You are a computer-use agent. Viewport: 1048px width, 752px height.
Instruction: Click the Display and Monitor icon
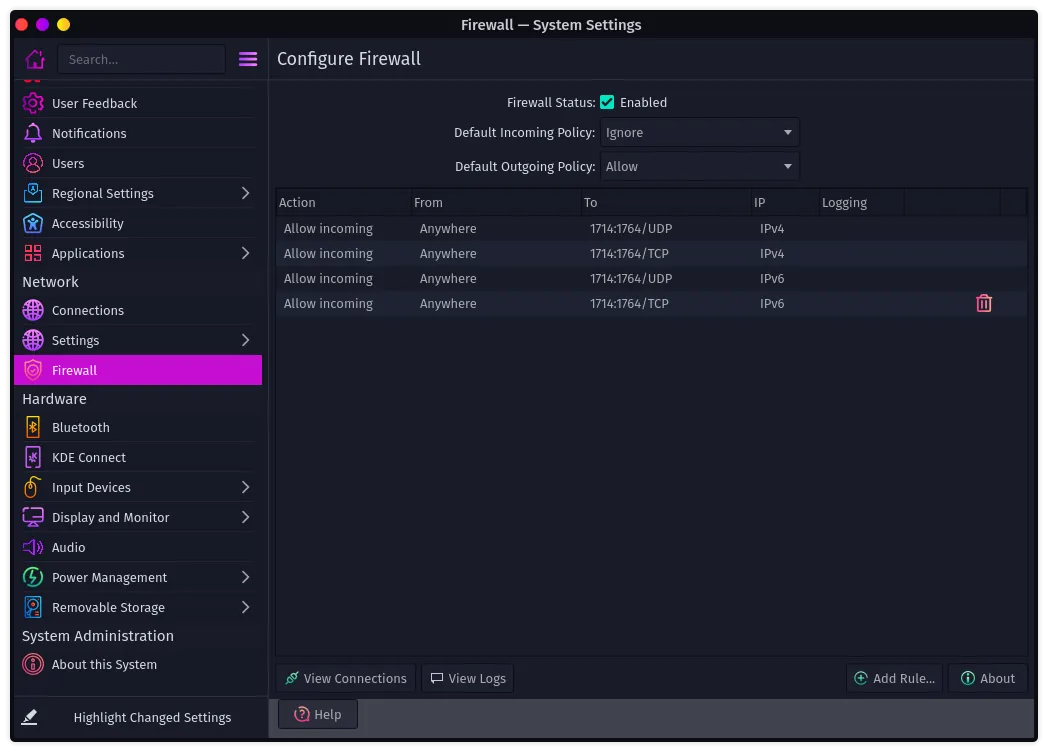coord(33,517)
